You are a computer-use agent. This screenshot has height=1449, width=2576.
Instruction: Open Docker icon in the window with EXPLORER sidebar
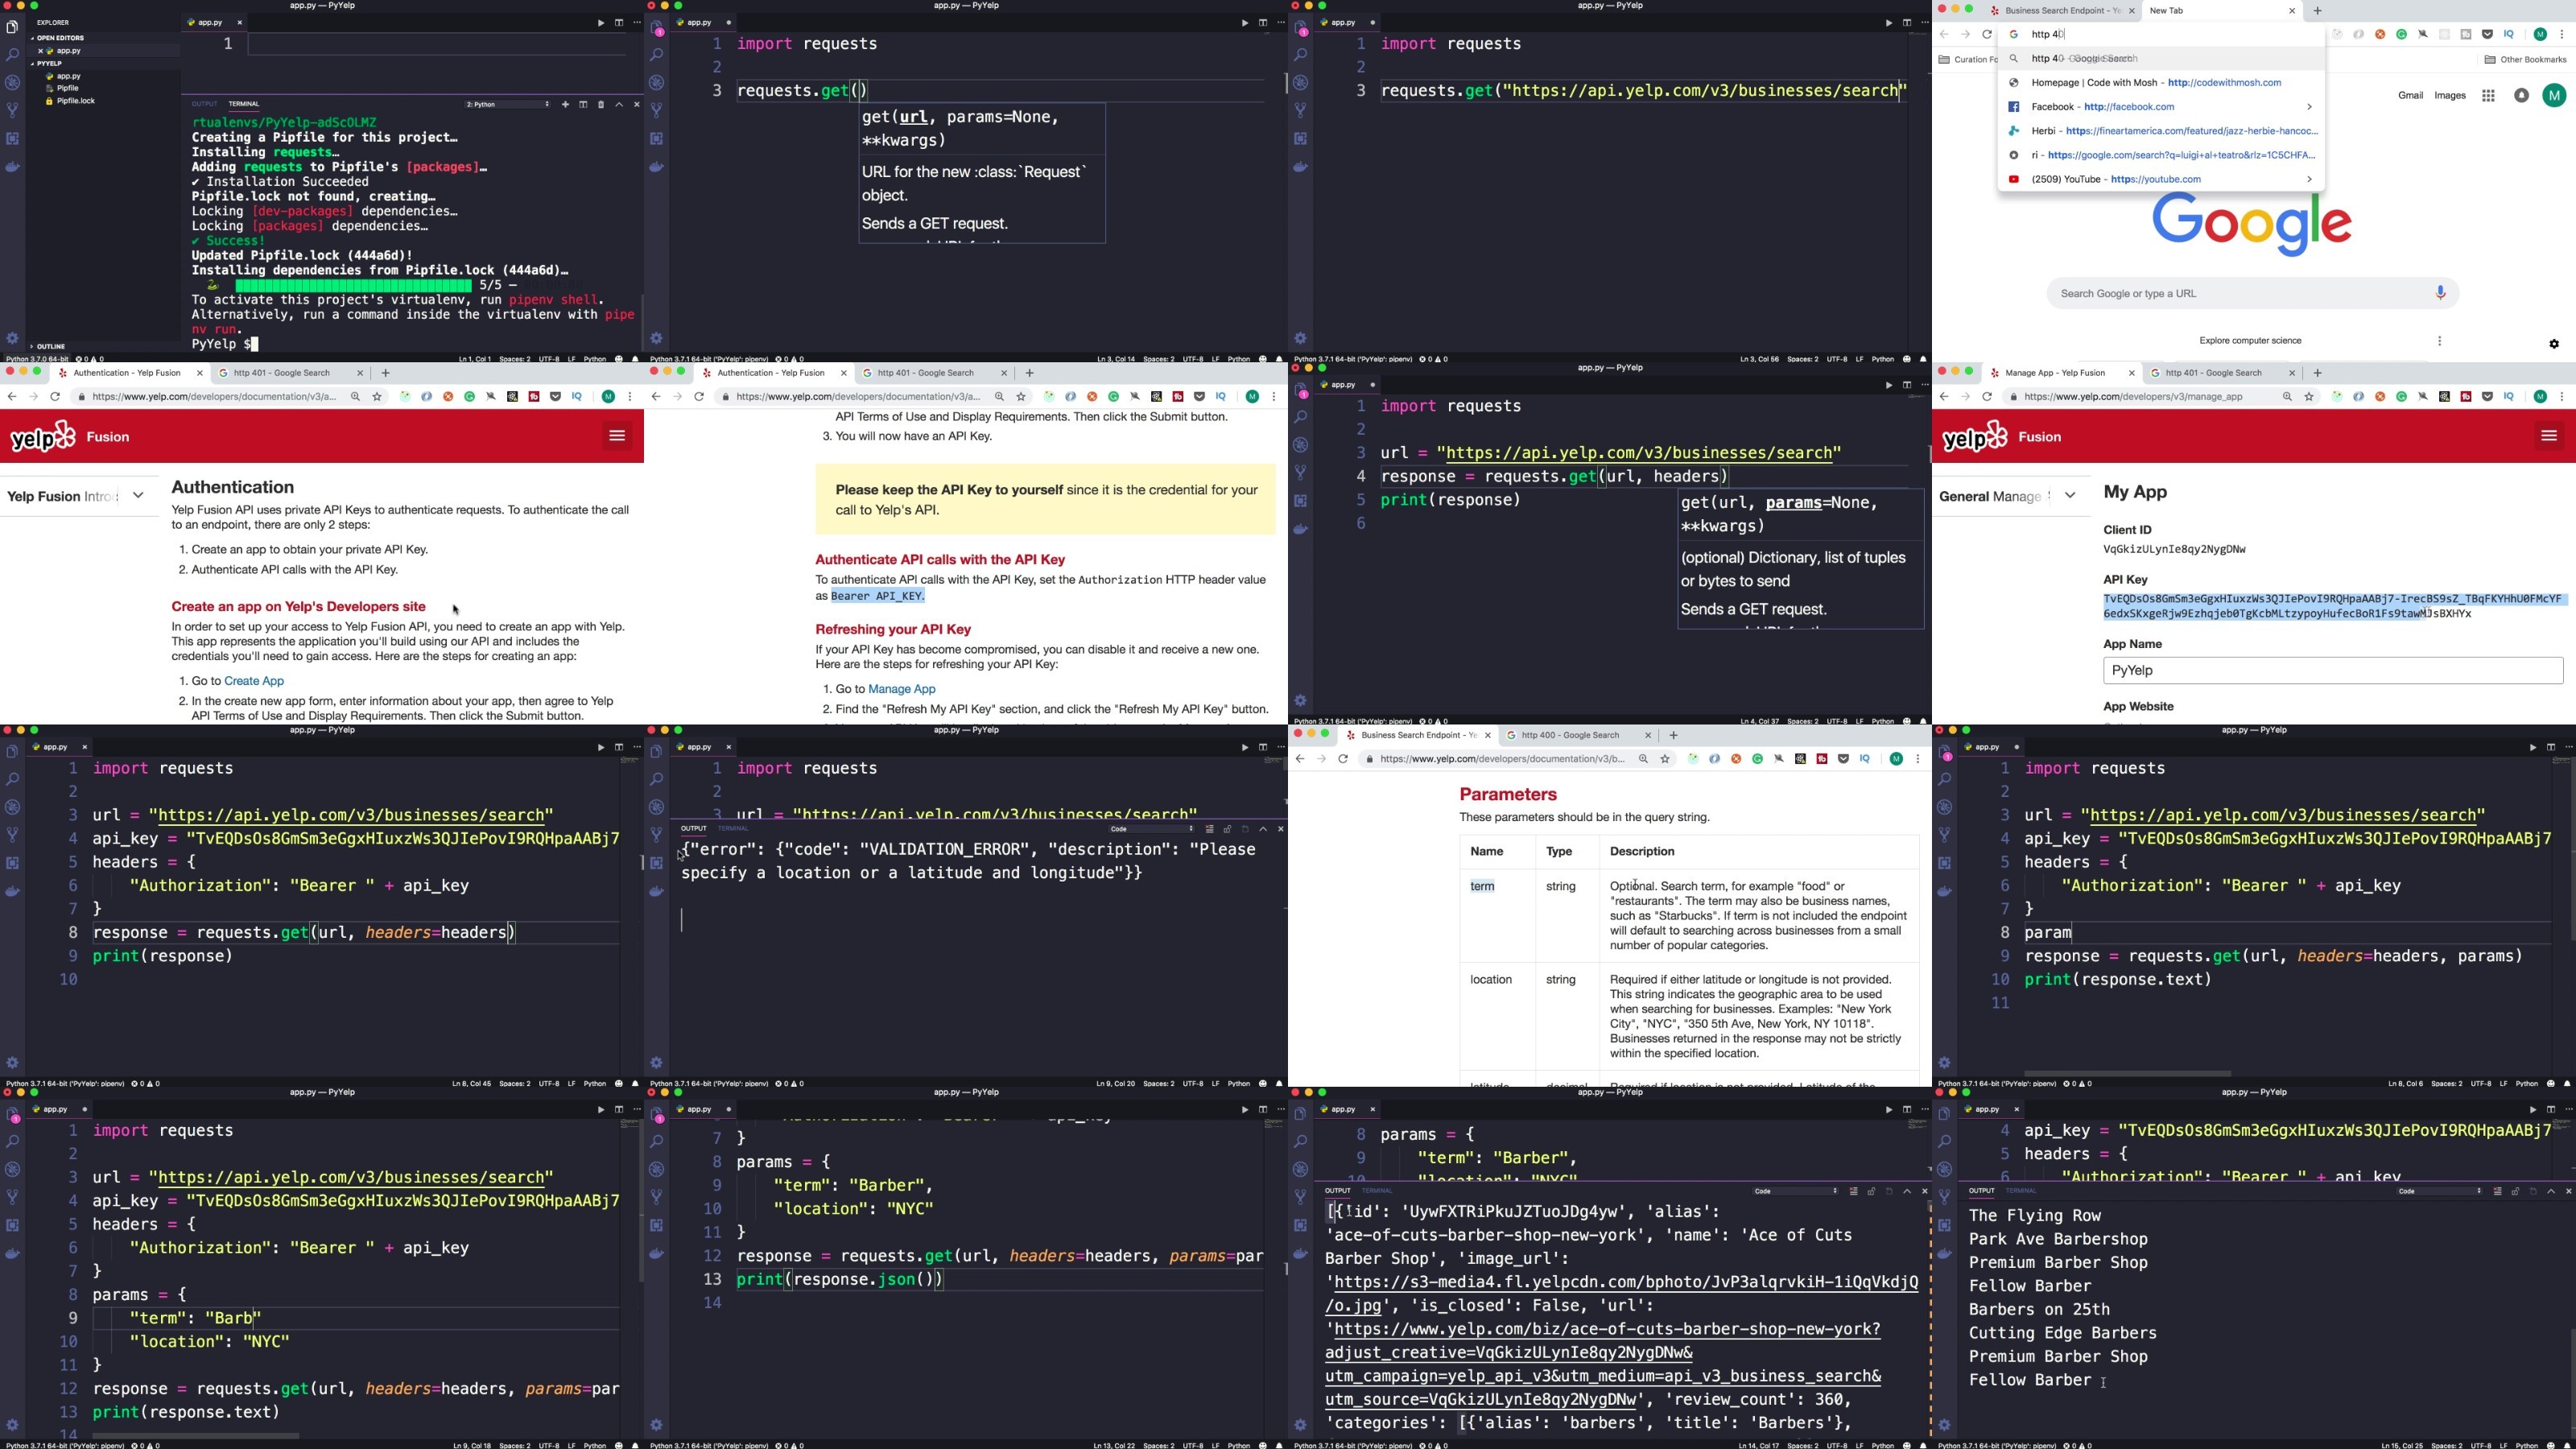click(x=13, y=167)
